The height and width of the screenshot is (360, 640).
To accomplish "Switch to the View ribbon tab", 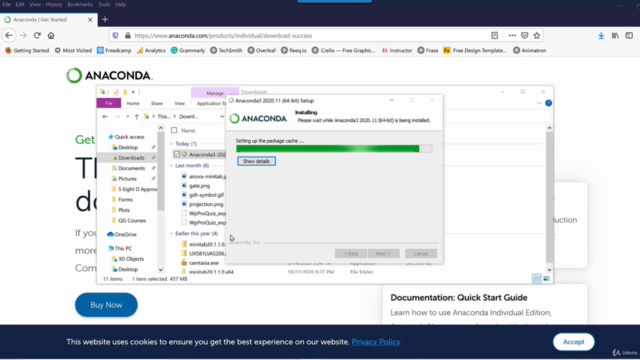I will [179, 103].
